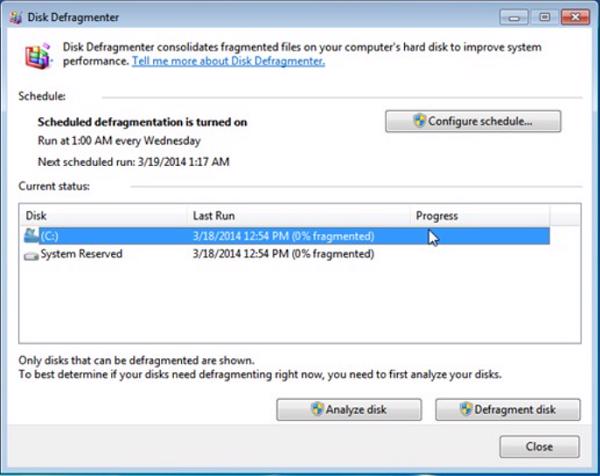Click the Last Run column header
600x476 pixels.
tap(298, 215)
